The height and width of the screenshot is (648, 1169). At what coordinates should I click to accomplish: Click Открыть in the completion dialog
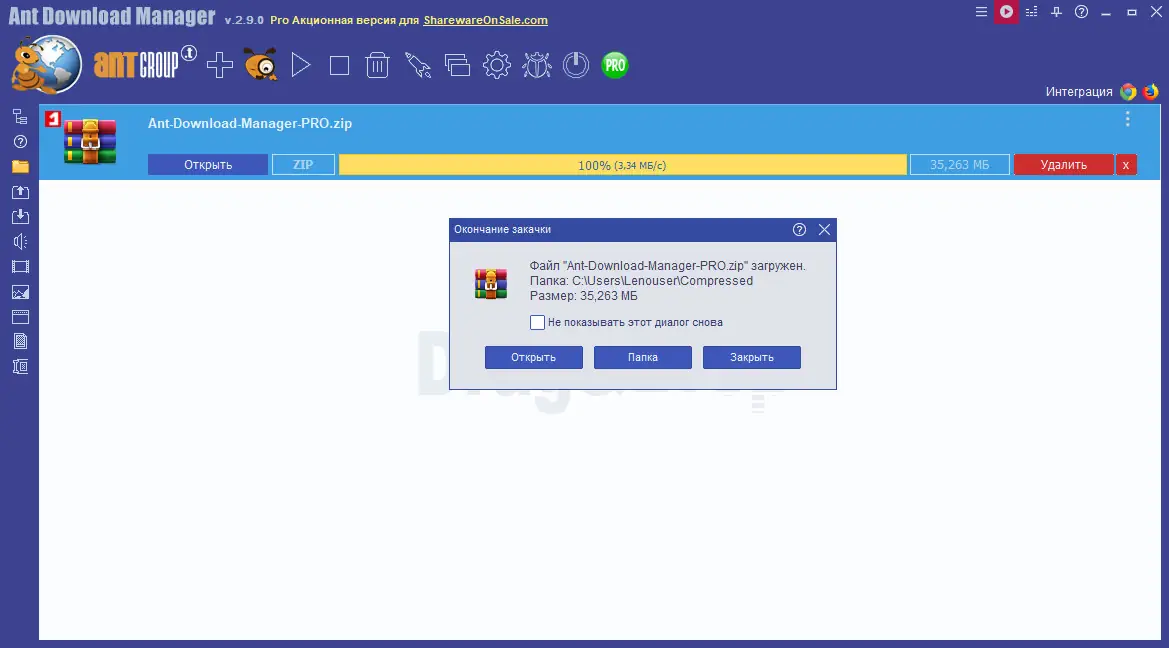533,357
